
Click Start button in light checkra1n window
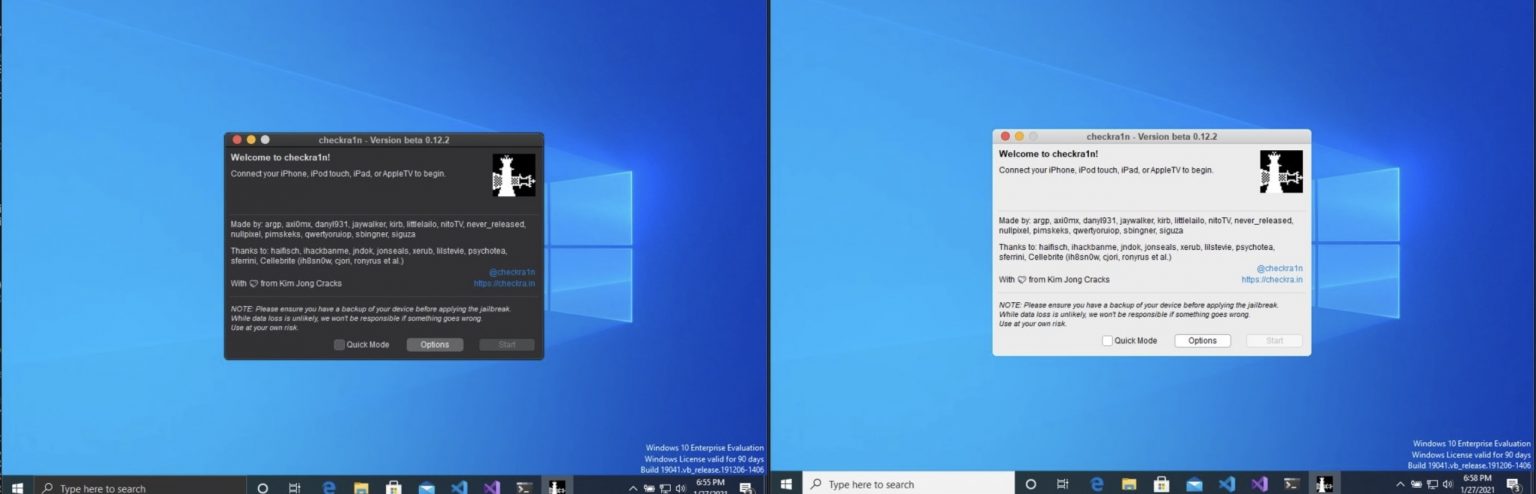1274,341
